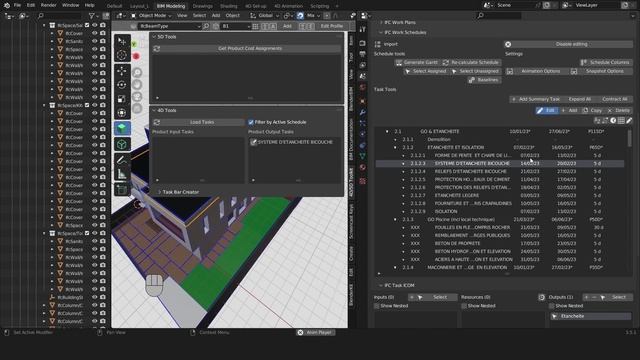Image resolution: width=640 pixels, height=360 pixels.
Task: Select the Transform tool in viewport toolbar
Action: click(x=122, y=113)
